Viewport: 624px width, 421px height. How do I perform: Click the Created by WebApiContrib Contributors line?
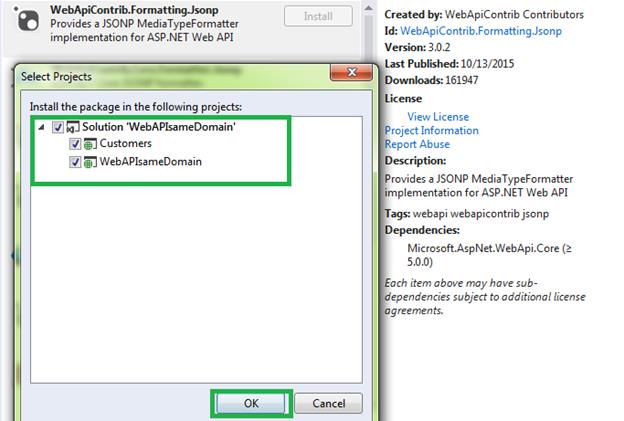[484, 15]
